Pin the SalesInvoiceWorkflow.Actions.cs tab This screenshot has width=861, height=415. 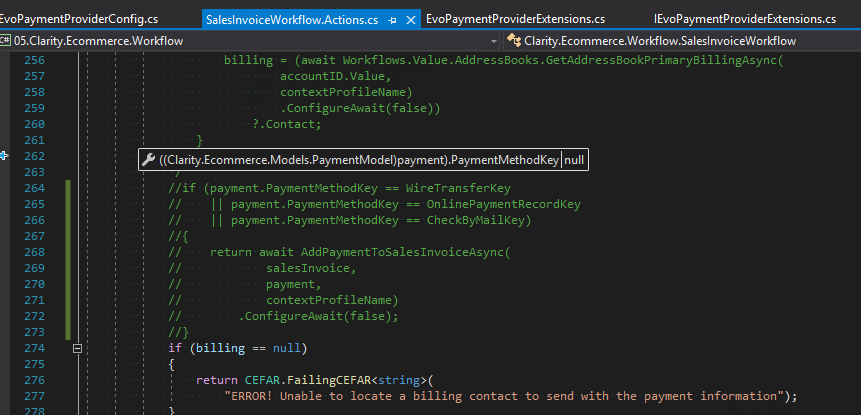pyautogui.click(x=392, y=20)
